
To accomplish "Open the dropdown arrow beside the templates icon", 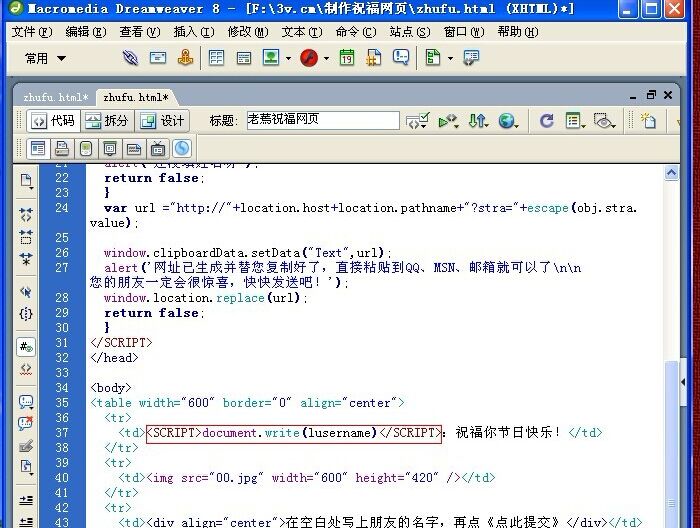I will tap(450, 58).
